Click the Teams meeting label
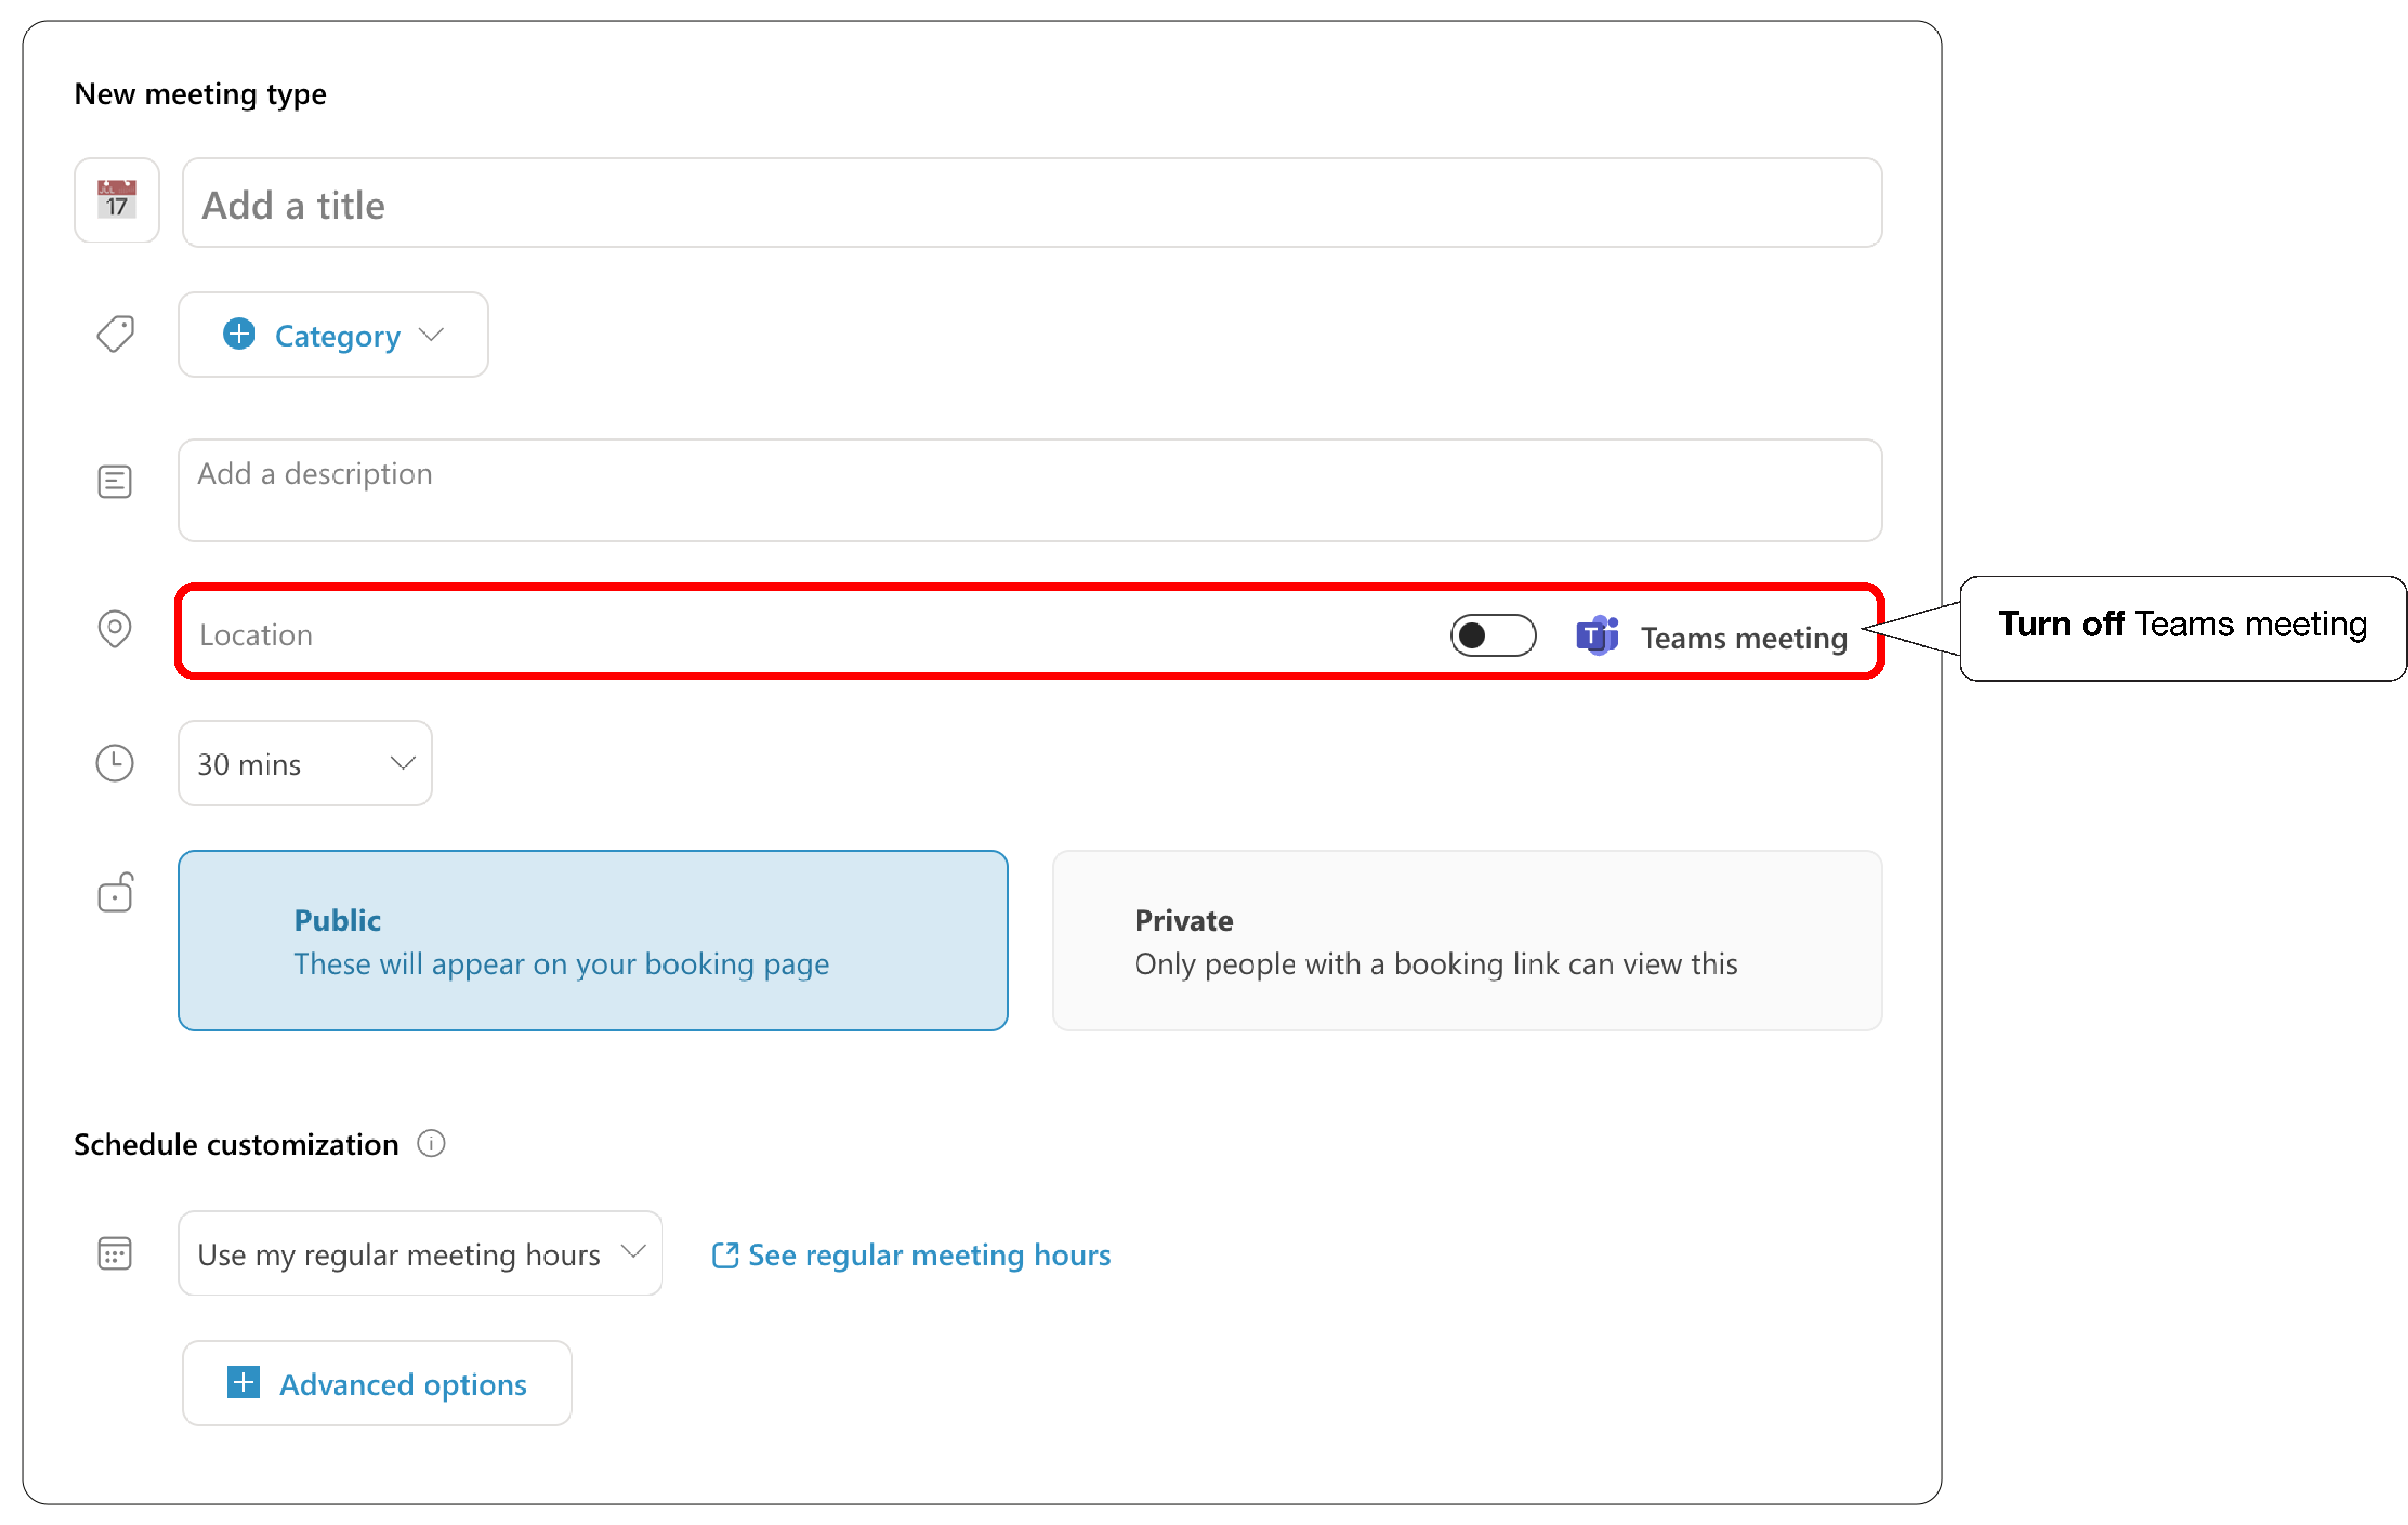The height and width of the screenshot is (1525, 2408). pyautogui.click(x=1744, y=638)
